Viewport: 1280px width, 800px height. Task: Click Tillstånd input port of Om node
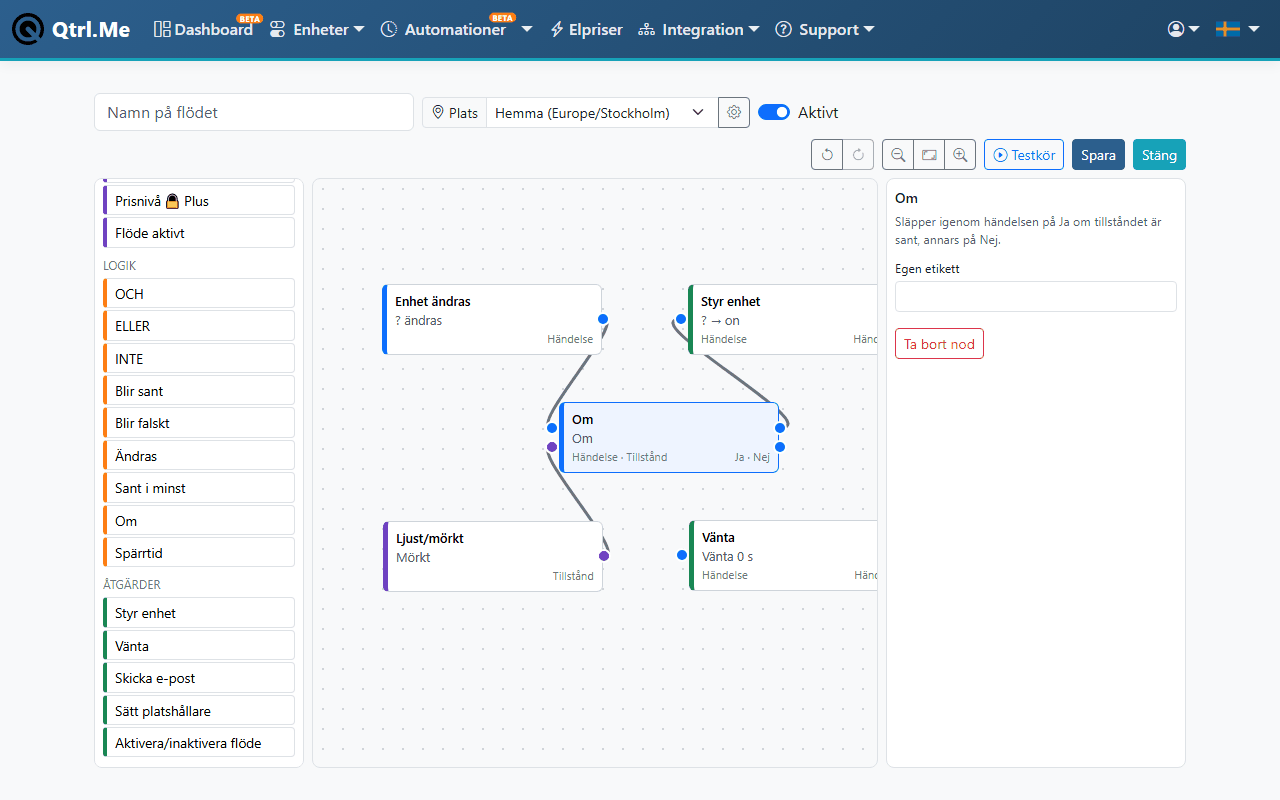[x=552, y=447]
